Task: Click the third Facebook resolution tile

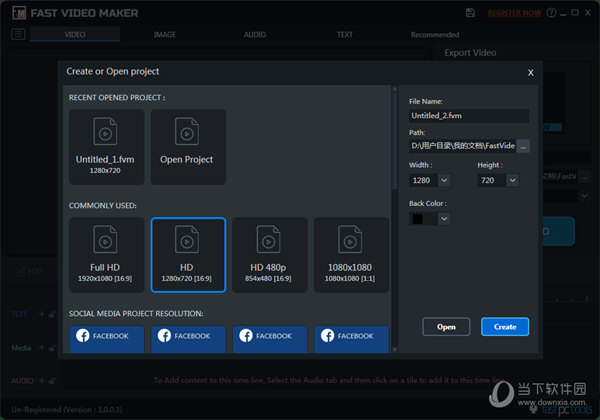Action: pos(269,339)
